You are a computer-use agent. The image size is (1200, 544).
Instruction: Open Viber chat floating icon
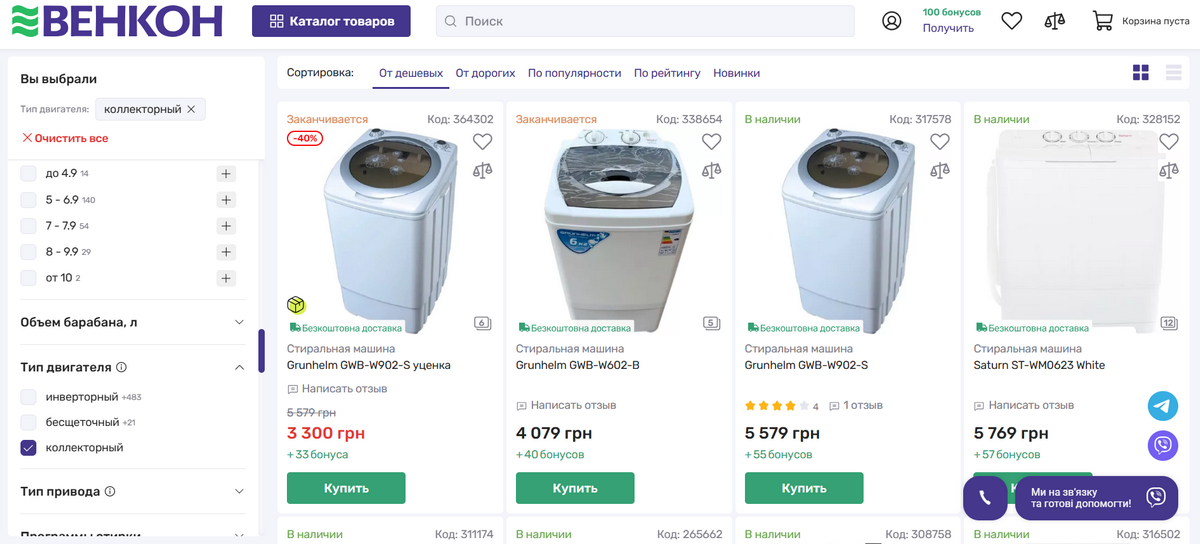click(1163, 445)
